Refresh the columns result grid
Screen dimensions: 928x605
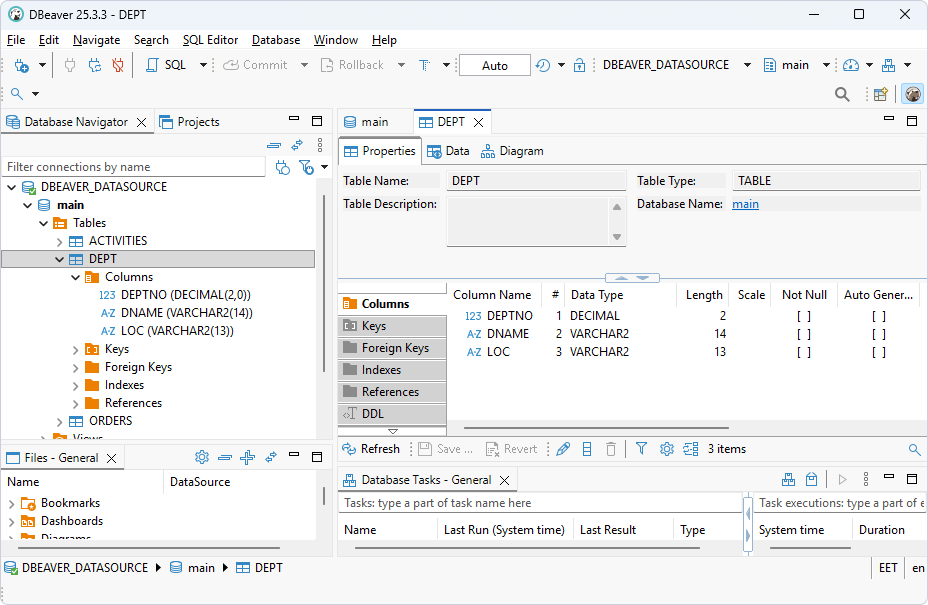(x=372, y=449)
